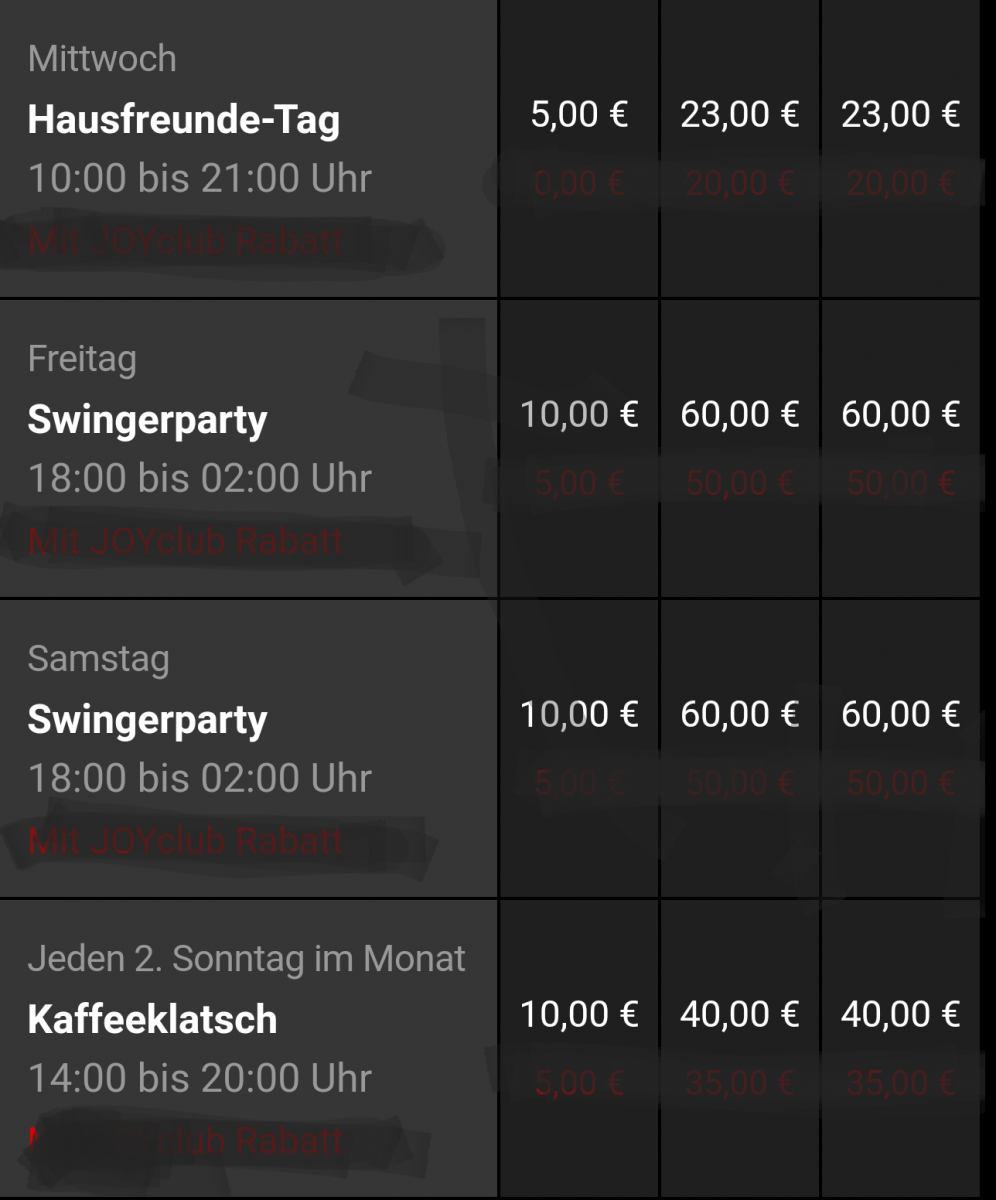Open the Freitag Swingerparty title

tap(147, 420)
